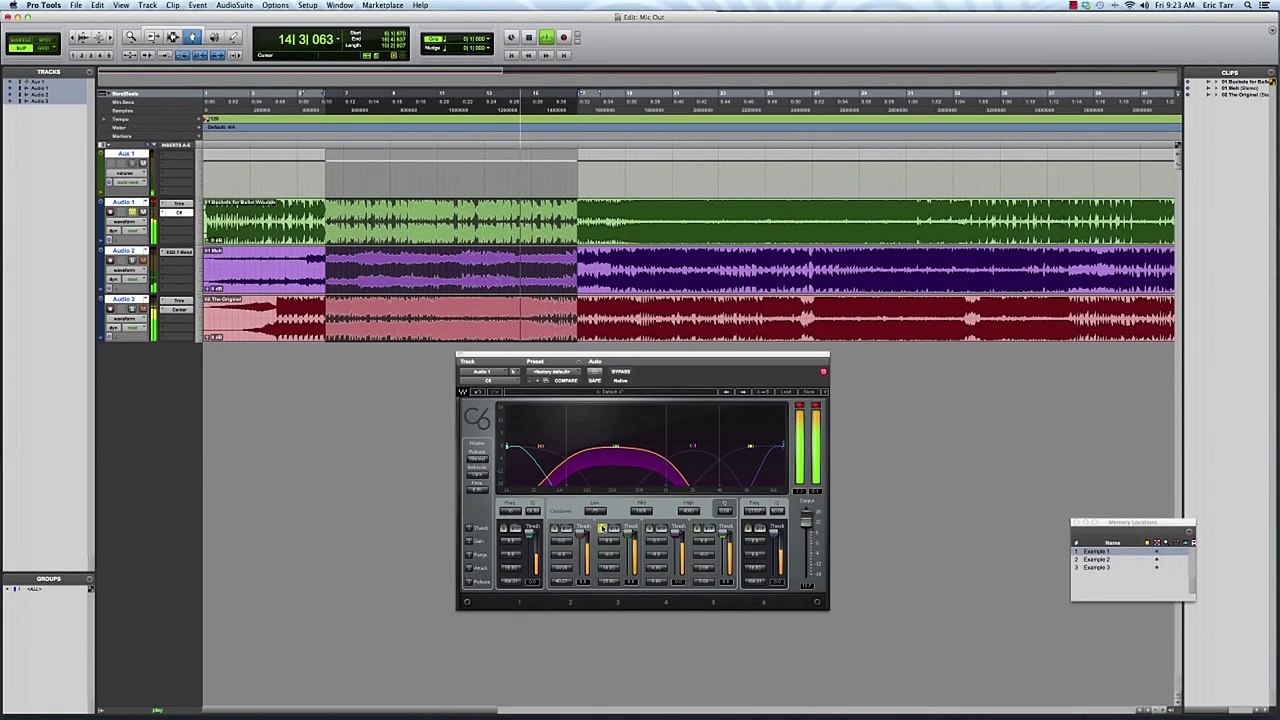Toggle Solo on Aux 1 track
Viewport: 1280px width, 720px height.
click(x=132, y=163)
